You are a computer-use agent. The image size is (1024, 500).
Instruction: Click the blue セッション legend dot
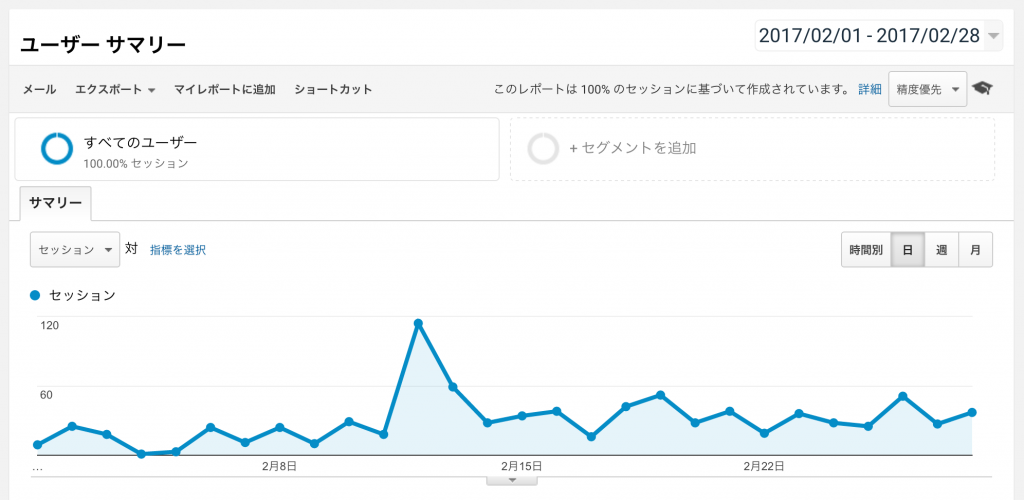36,295
